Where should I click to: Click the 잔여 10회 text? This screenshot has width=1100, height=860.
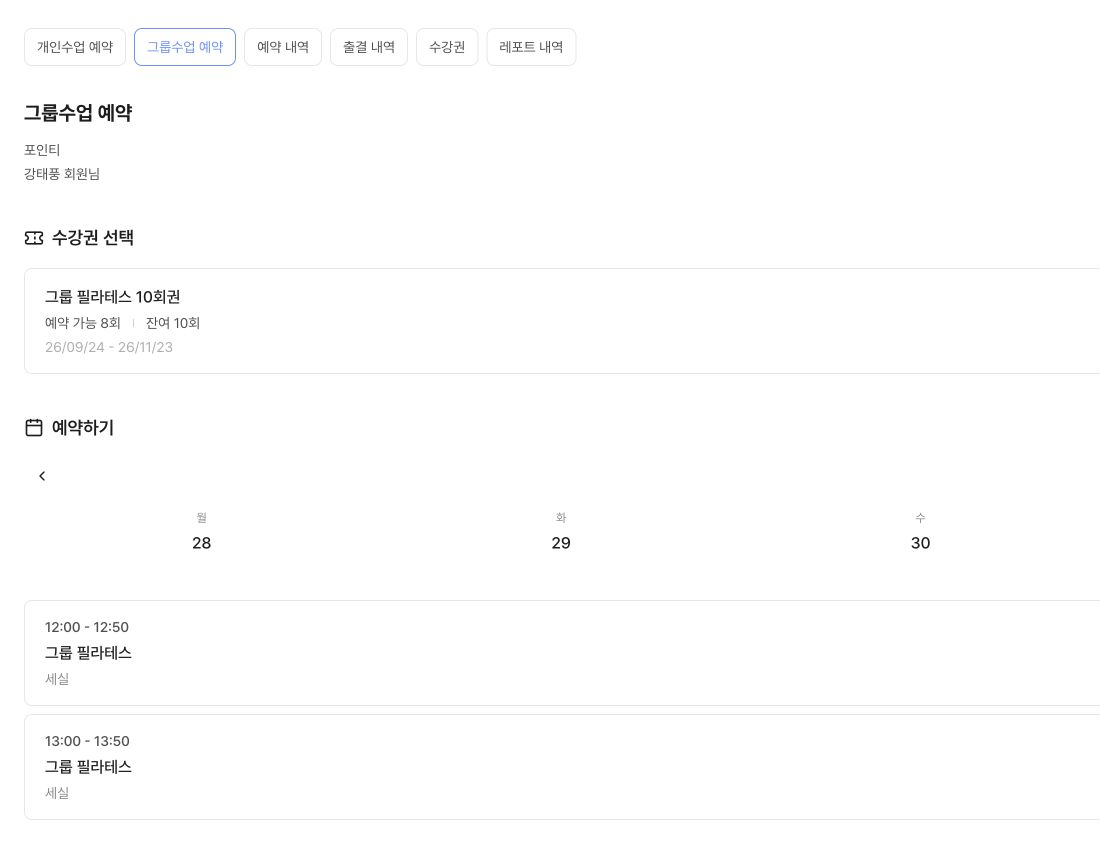173,323
